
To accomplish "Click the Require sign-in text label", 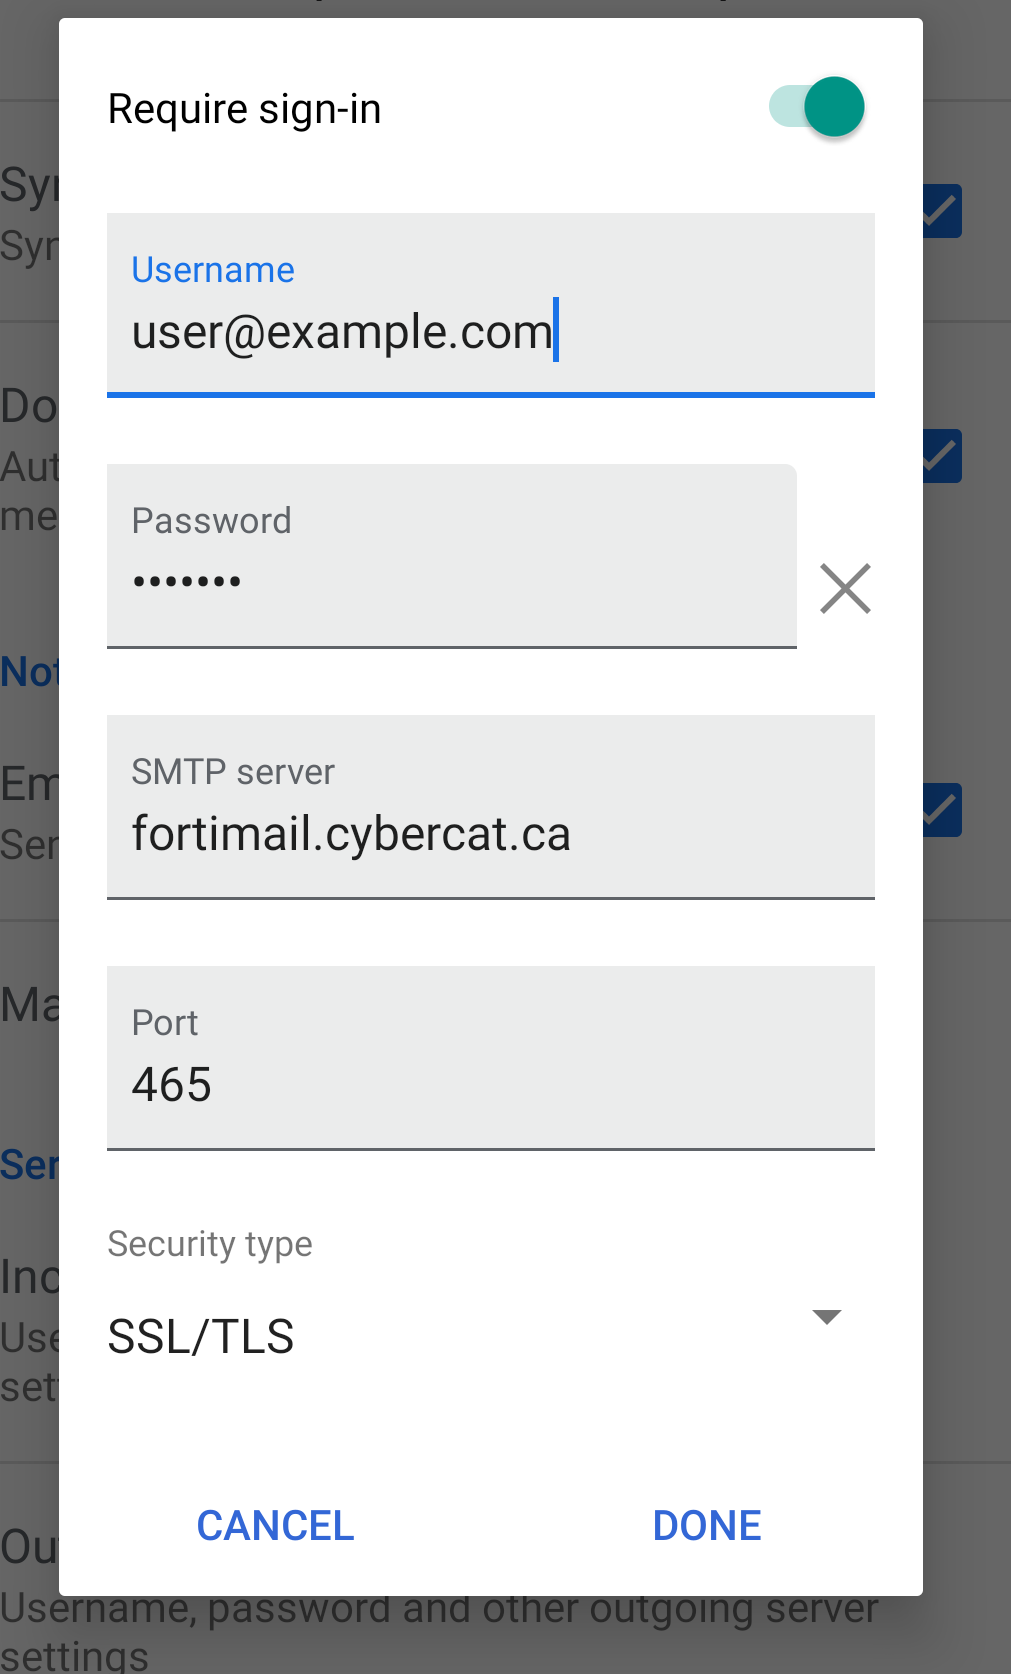I will click(244, 109).
